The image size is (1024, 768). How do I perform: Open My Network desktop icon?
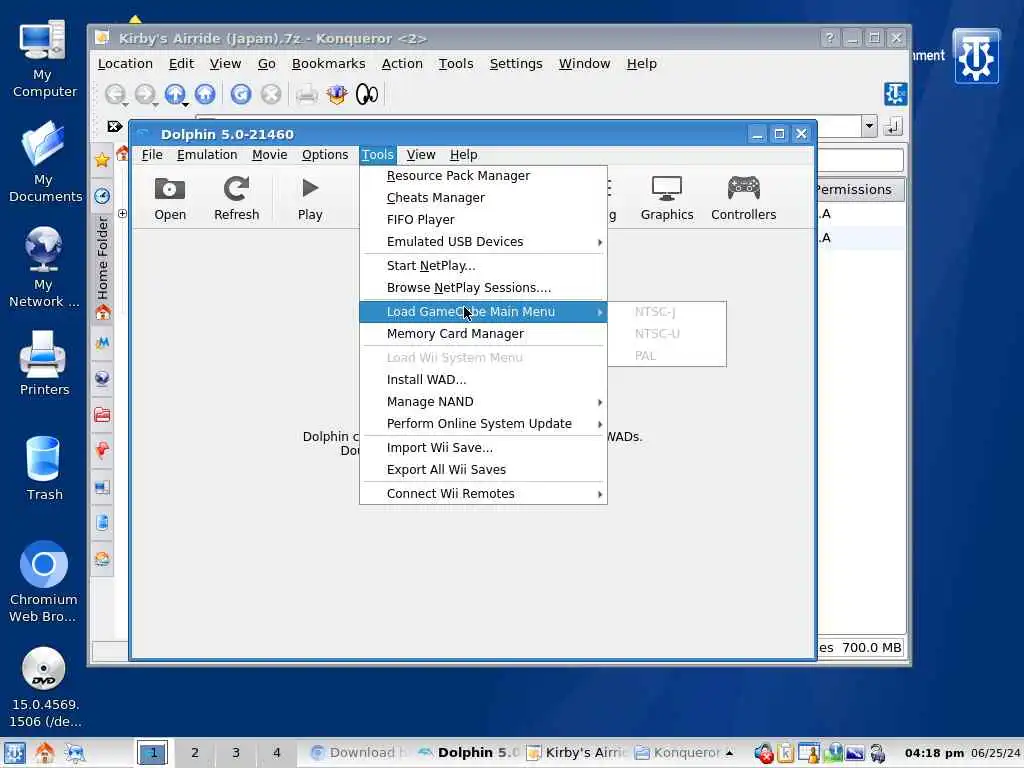pyautogui.click(x=43, y=266)
